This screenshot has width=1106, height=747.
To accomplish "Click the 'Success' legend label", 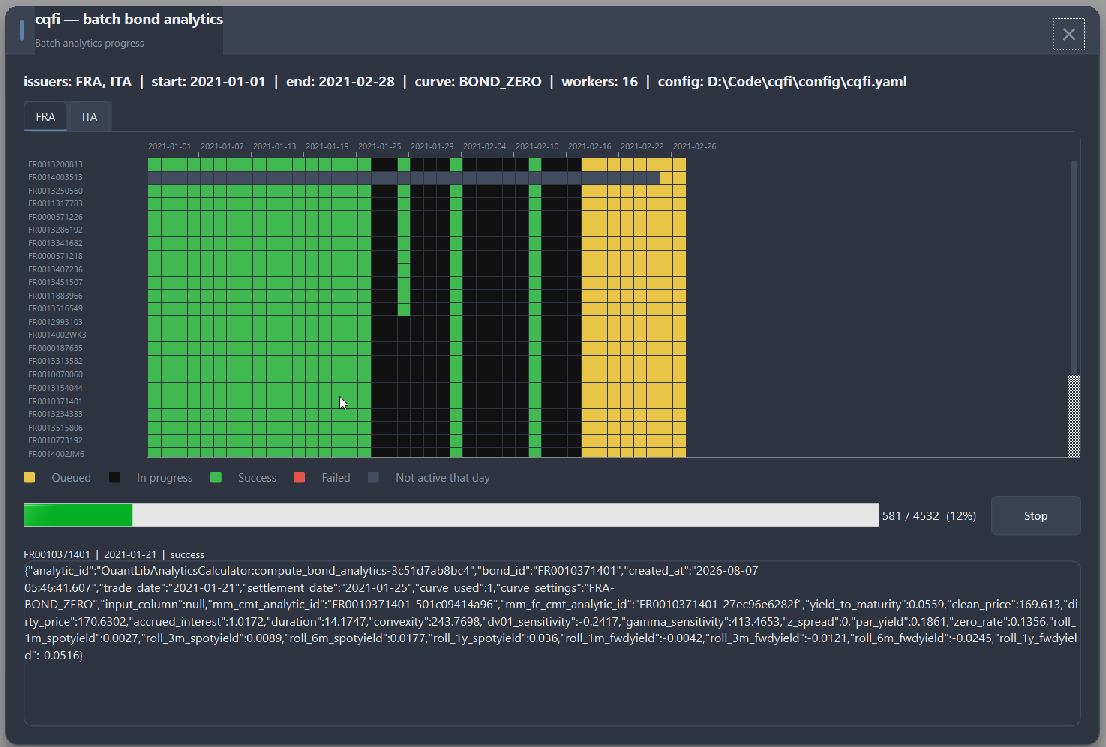I will pos(257,478).
